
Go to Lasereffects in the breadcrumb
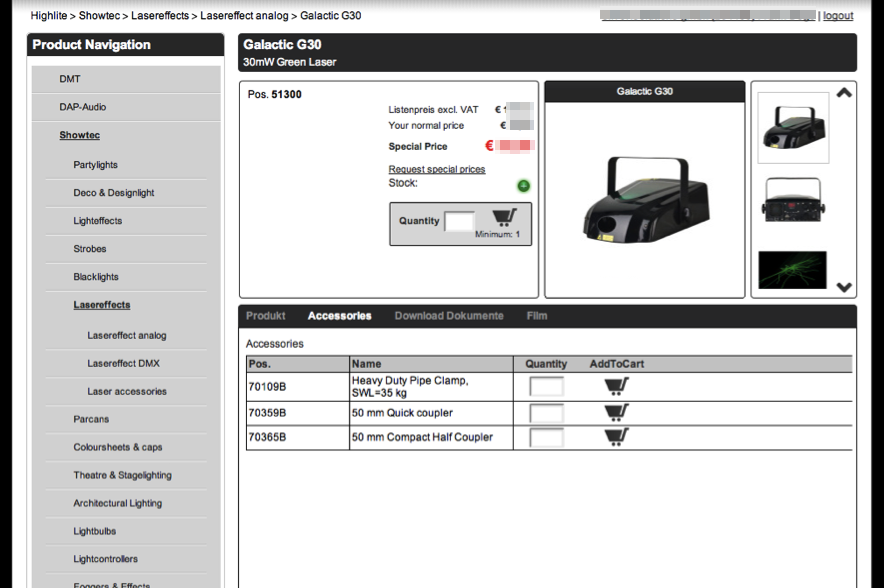(x=160, y=16)
